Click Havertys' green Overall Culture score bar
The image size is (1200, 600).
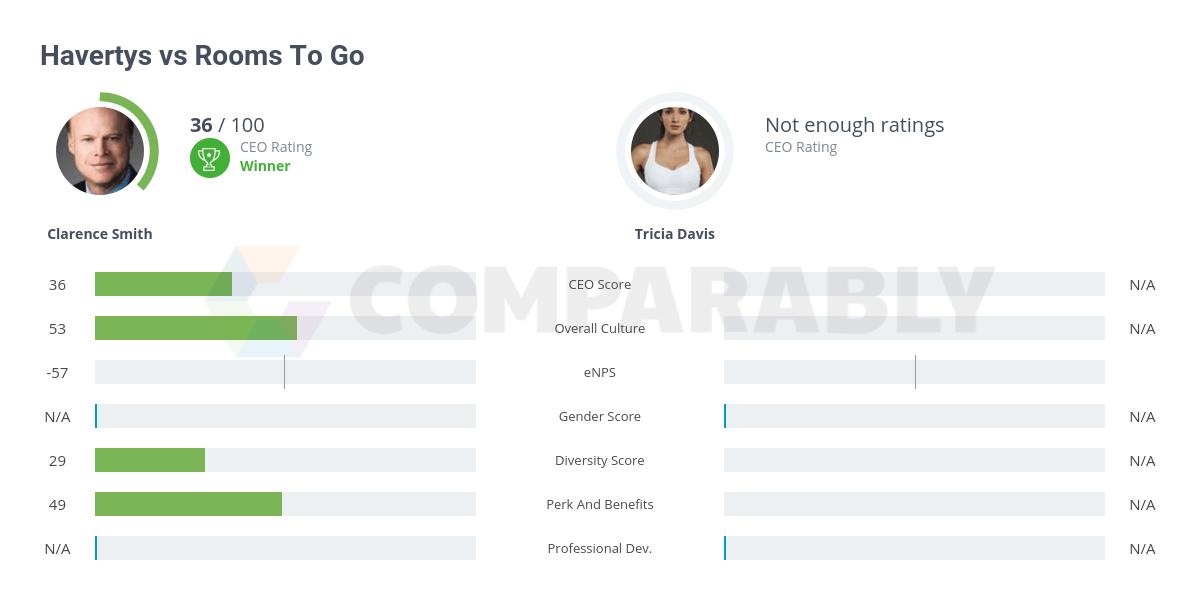195,328
